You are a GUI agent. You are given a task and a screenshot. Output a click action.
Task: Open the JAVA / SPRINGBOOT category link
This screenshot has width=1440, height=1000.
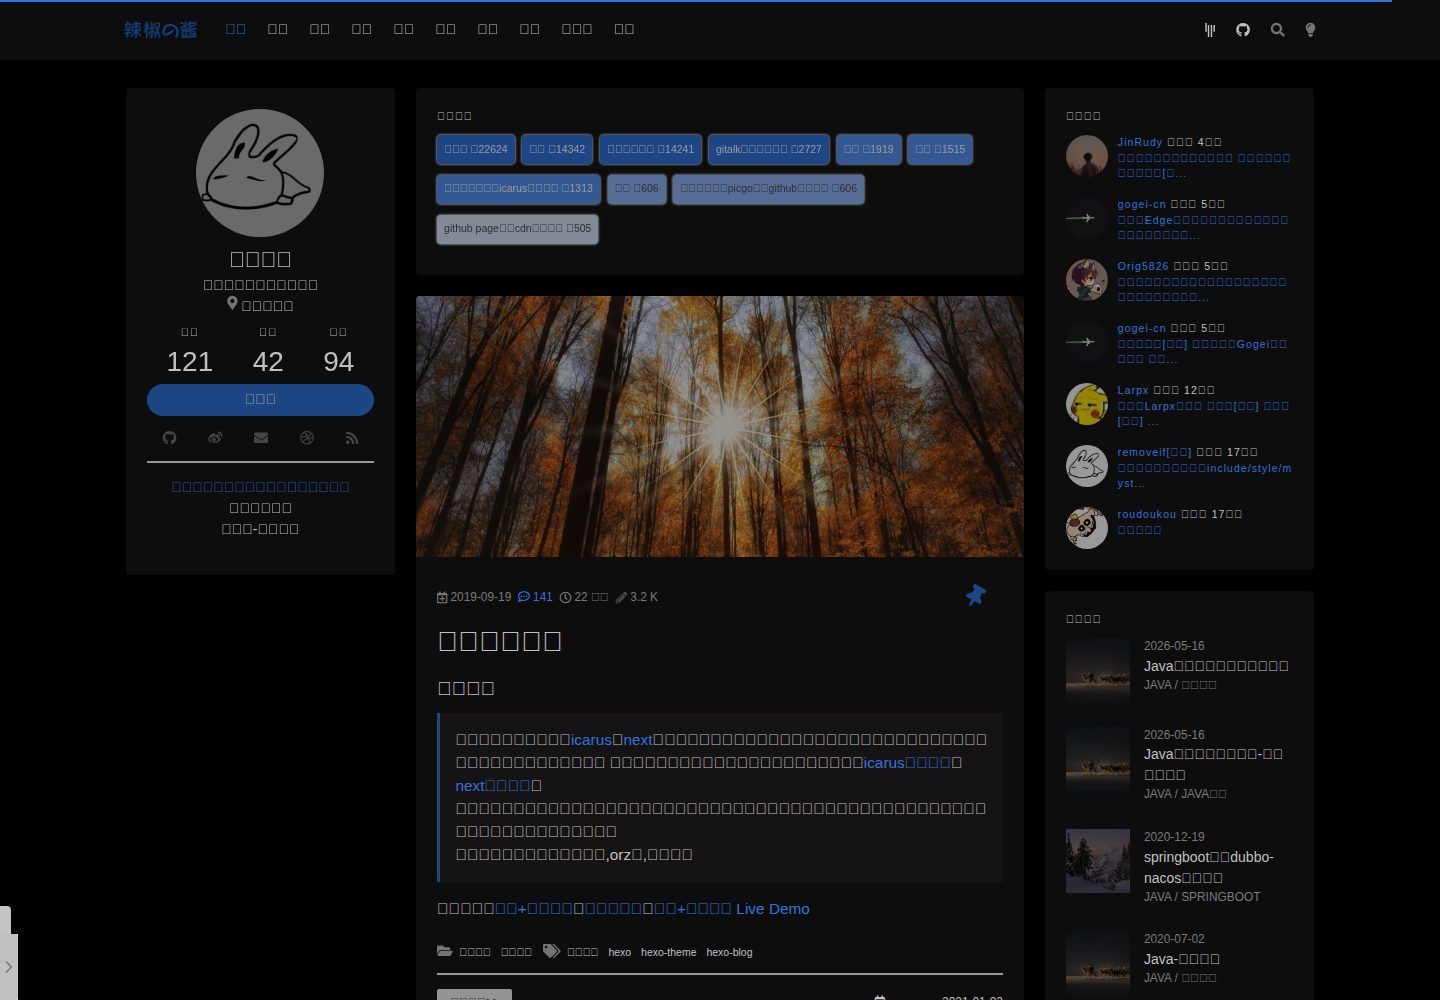click(1202, 897)
